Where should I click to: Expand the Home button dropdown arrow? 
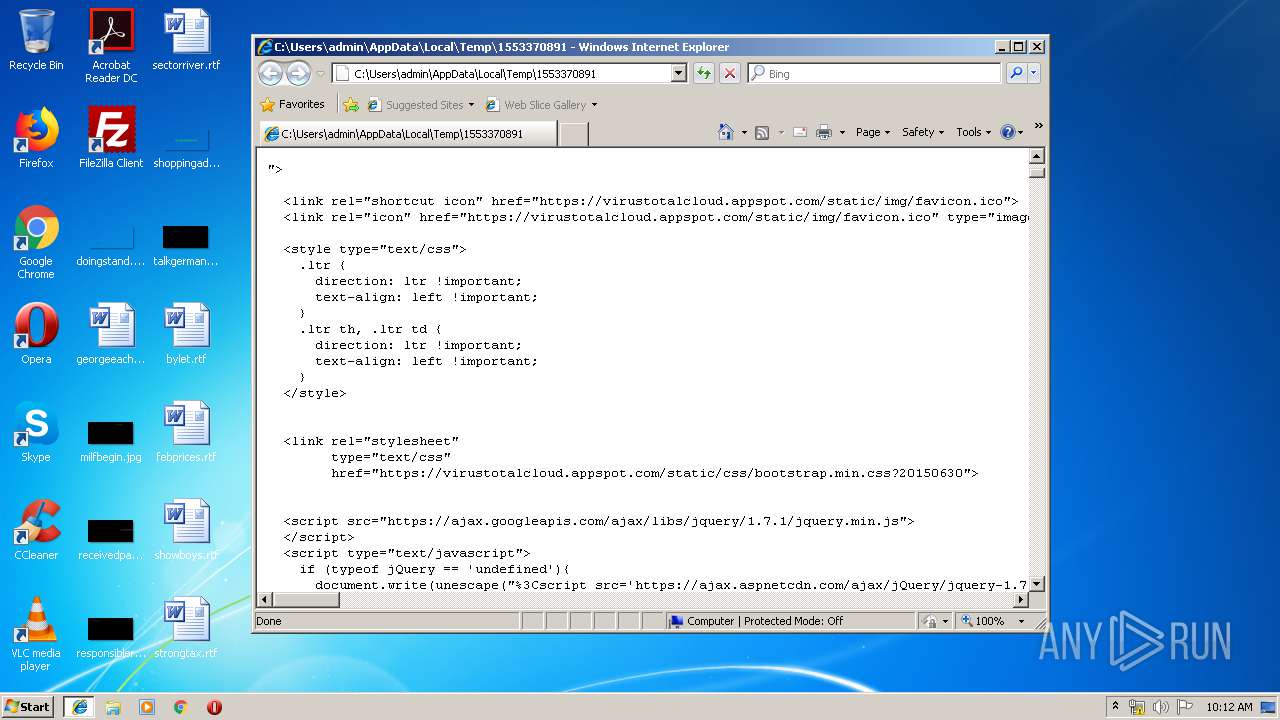tap(744, 132)
